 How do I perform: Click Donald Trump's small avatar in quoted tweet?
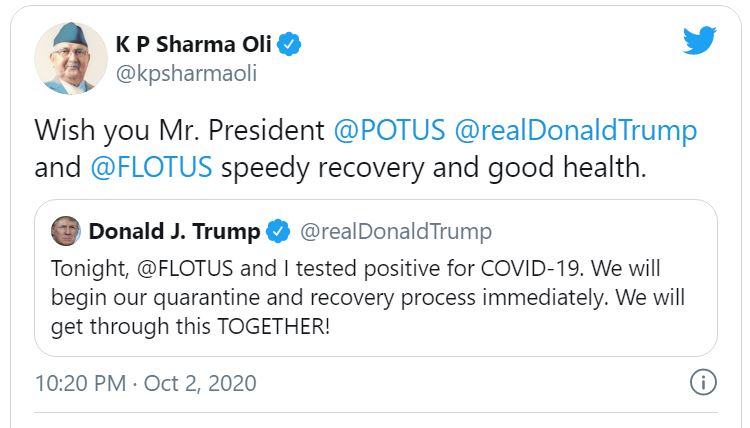point(66,231)
